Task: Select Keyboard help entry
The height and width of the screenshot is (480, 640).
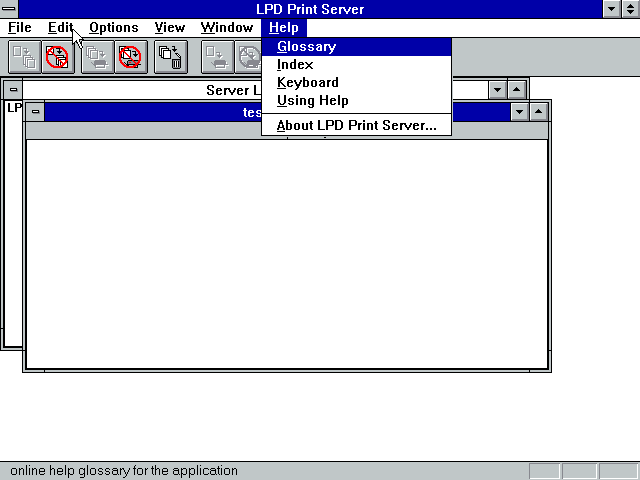Action: [x=356, y=82]
